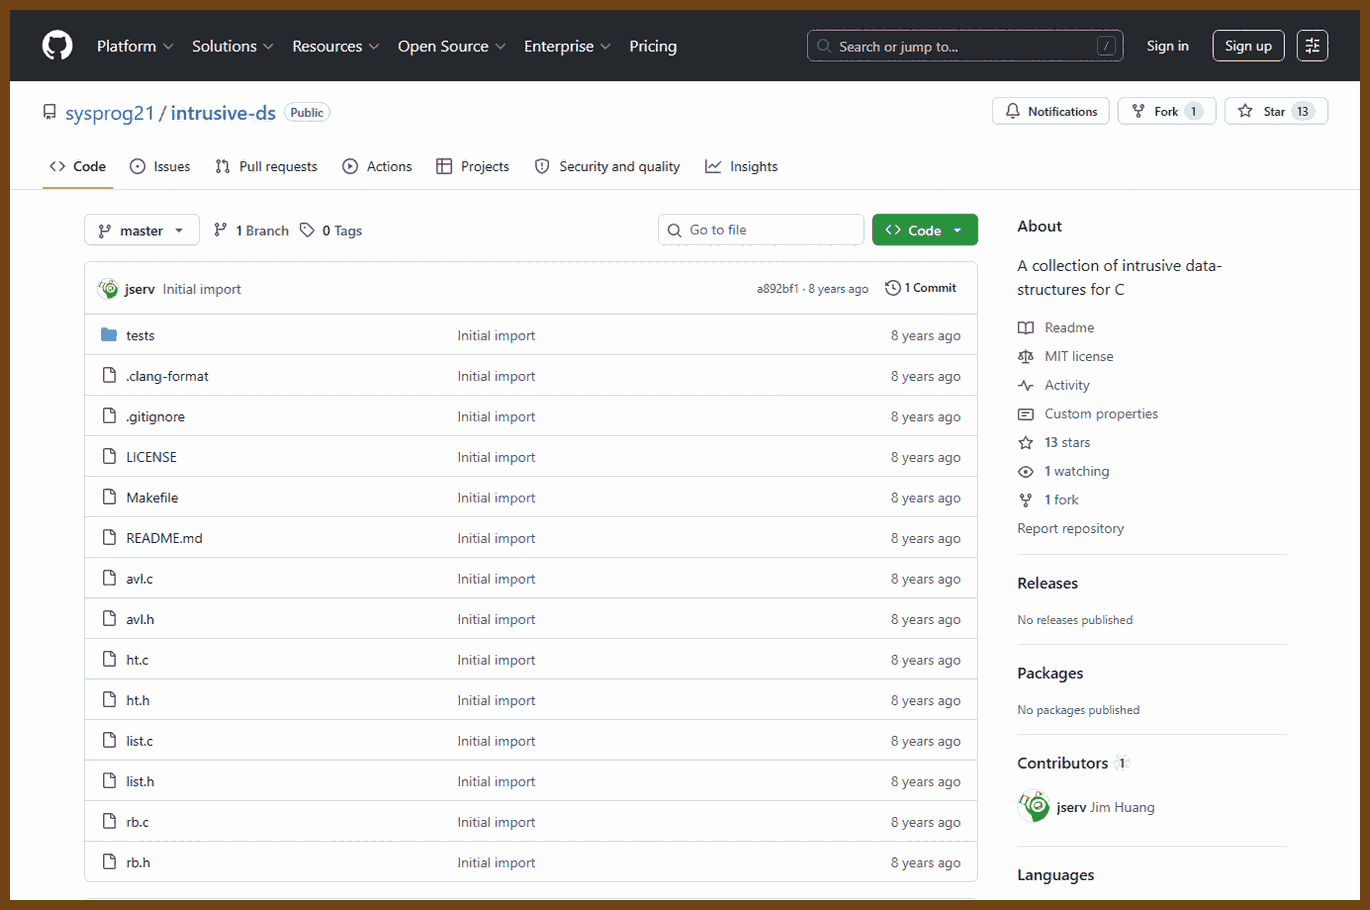Click the history clock icon by 1 Commit
Viewport: 1370px width, 910px height.
click(x=893, y=288)
